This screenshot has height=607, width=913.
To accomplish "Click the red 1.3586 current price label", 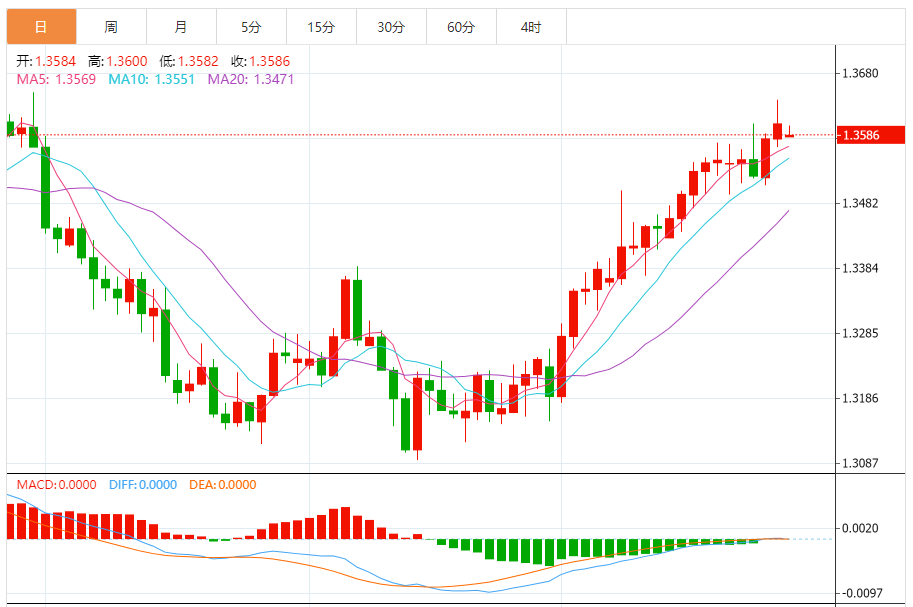I will (x=870, y=135).
